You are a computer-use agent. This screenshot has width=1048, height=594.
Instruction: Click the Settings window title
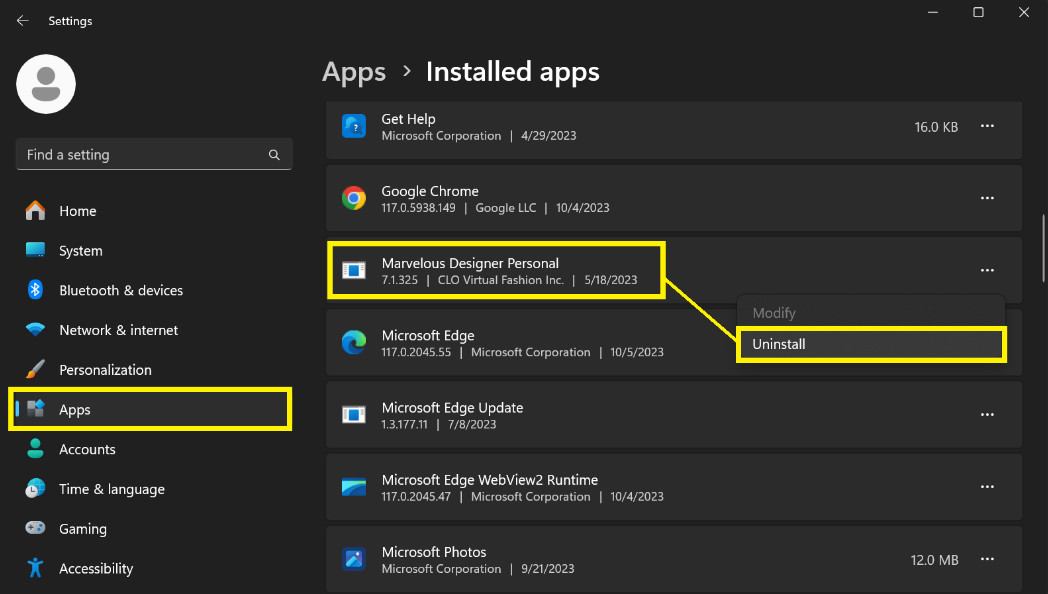point(70,21)
